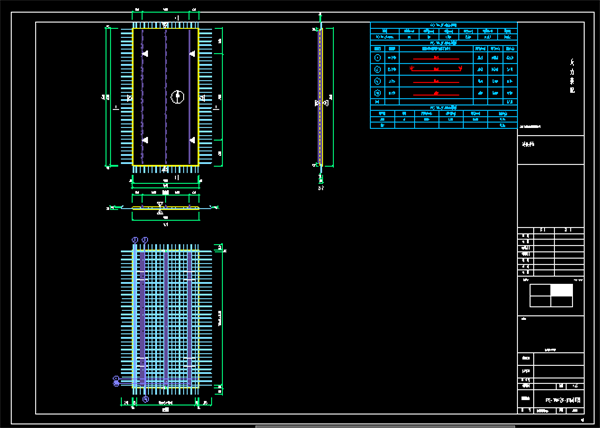
Task: Click the circled number in the second rebar table row
Action: coord(378,70)
